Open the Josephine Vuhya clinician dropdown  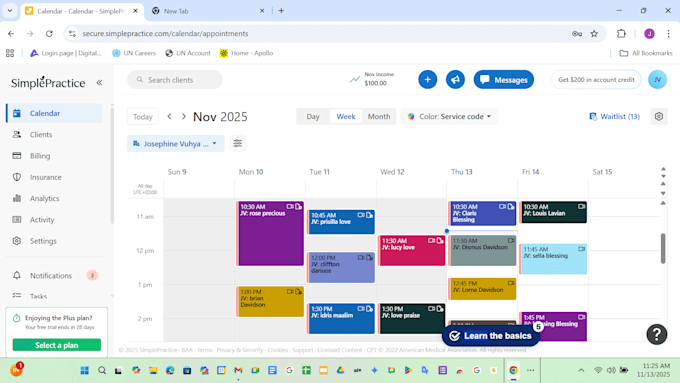click(176, 144)
